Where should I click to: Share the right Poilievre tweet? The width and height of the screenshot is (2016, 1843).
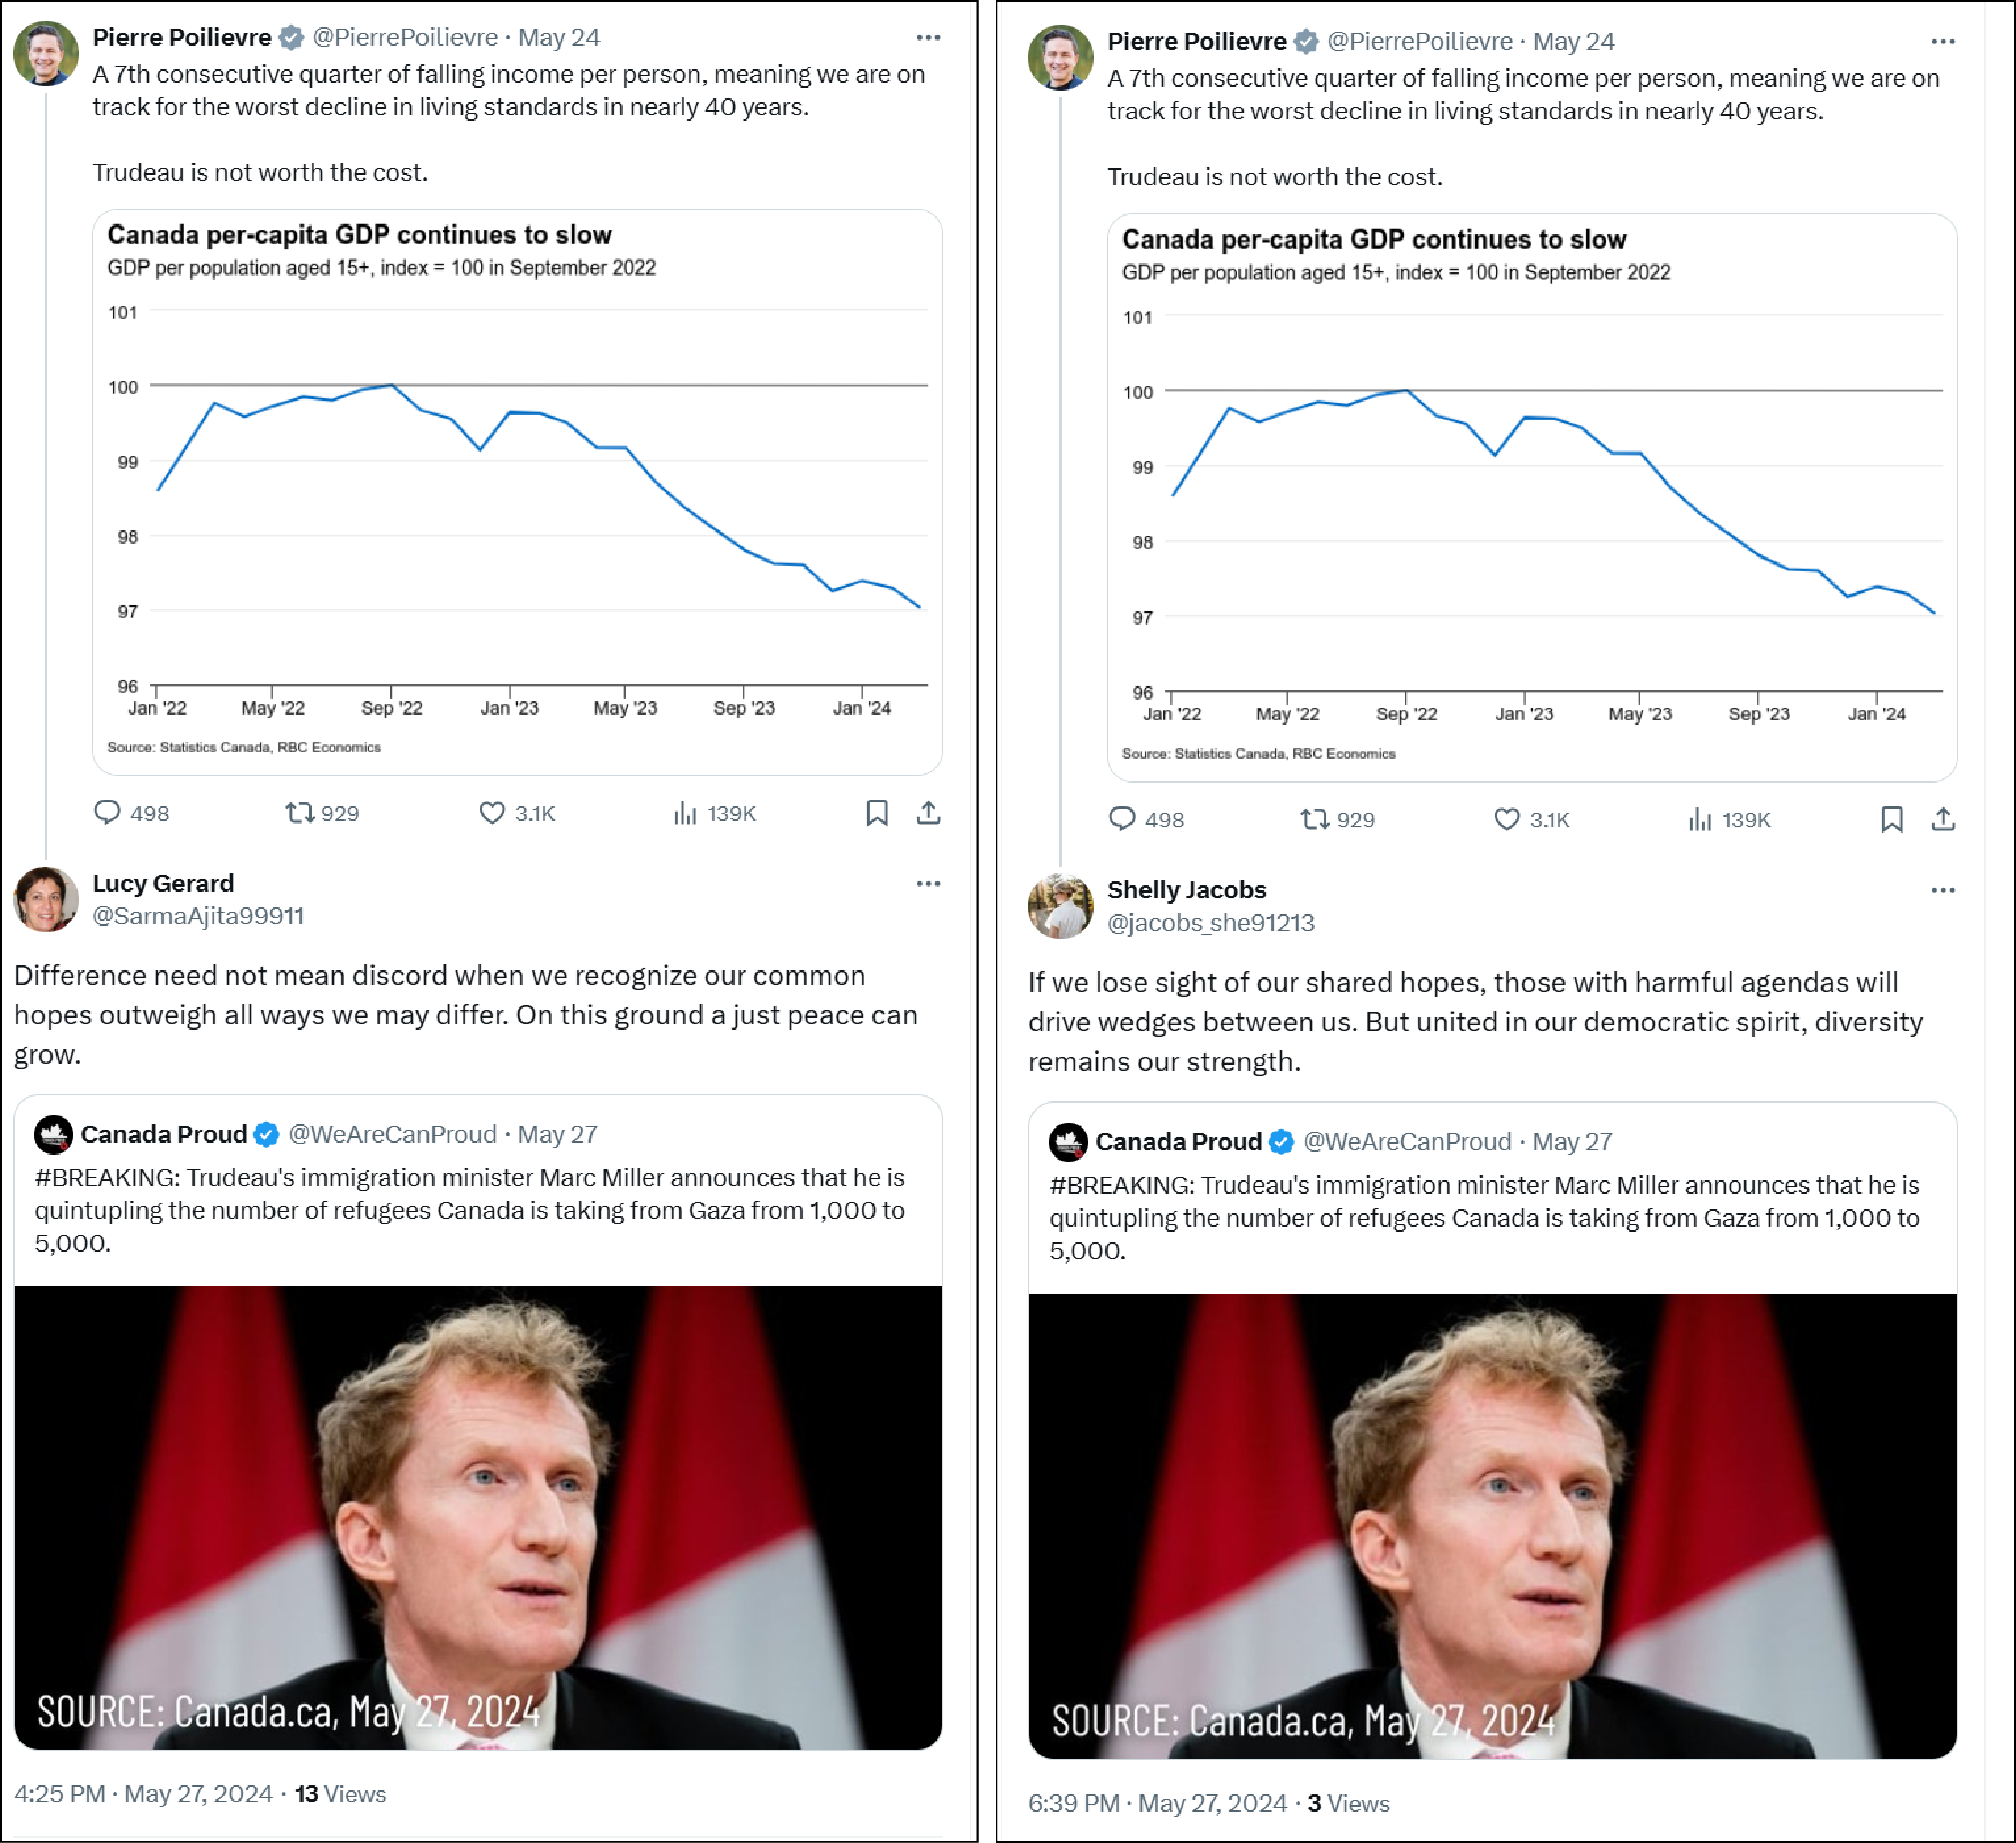[x=1943, y=819]
